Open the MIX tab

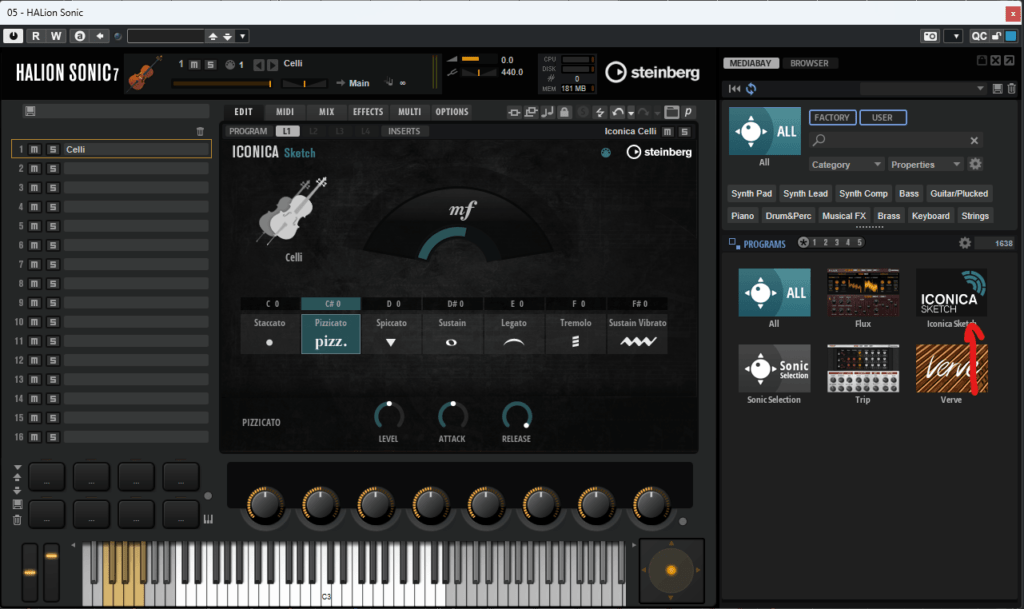coord(327,112)
